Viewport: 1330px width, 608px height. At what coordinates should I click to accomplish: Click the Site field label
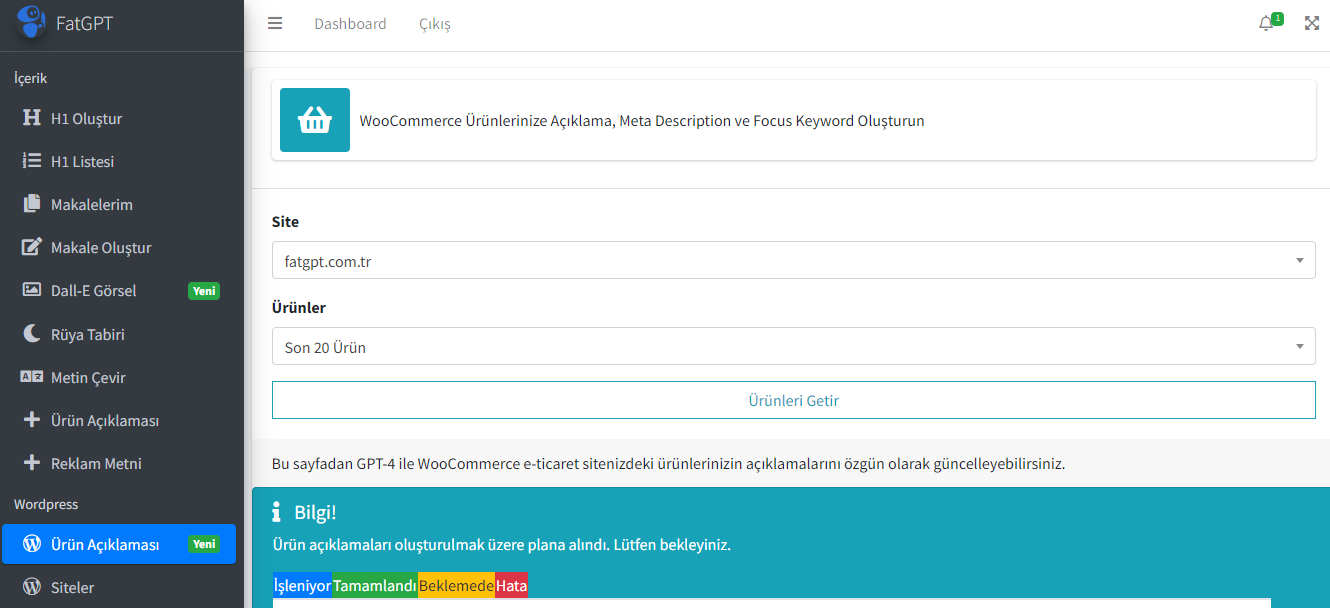285,222
